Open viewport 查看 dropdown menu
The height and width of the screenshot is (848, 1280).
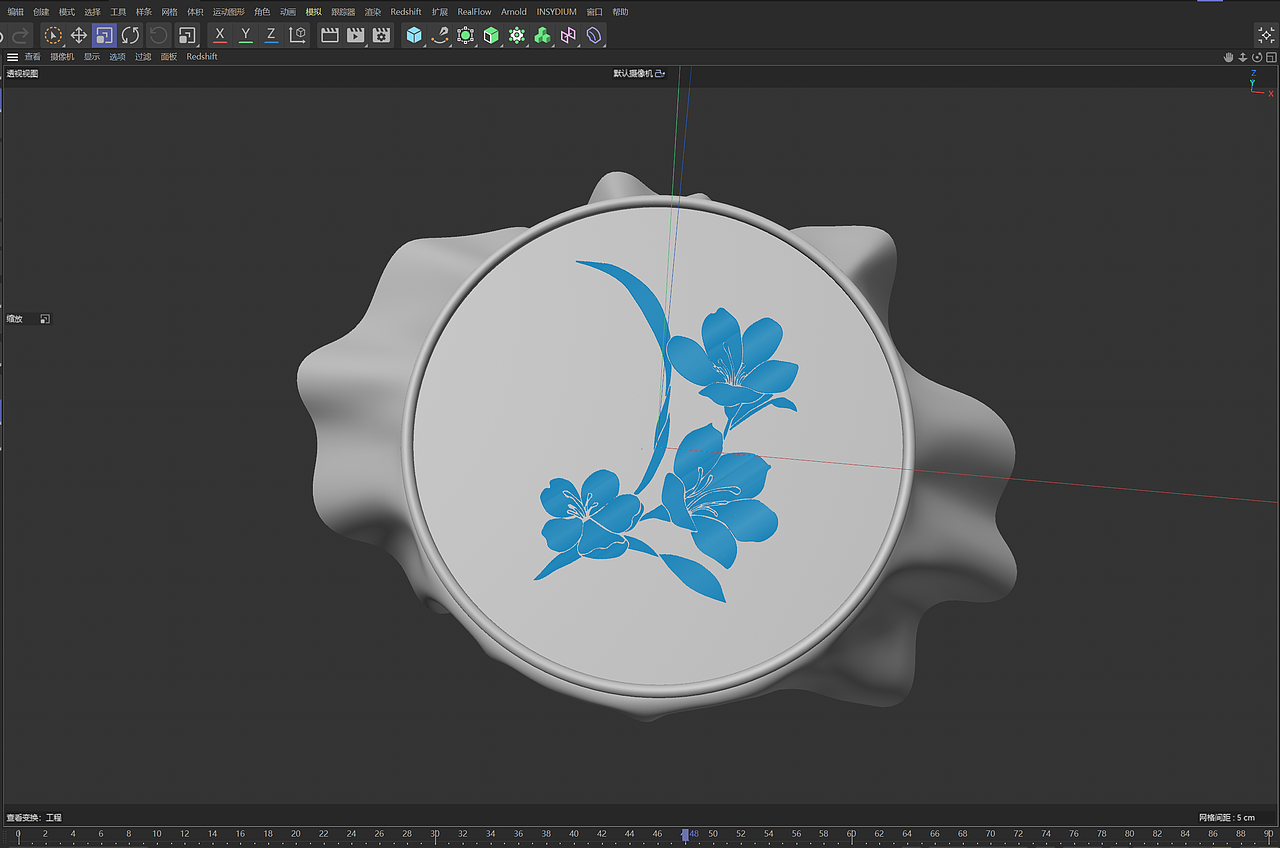click(x=33, y=57)
